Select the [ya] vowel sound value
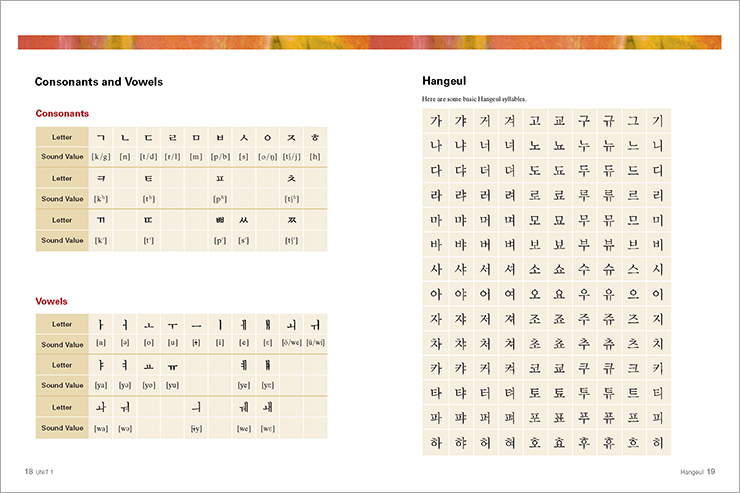Viewport: 740px width, 493px height. 101,385
